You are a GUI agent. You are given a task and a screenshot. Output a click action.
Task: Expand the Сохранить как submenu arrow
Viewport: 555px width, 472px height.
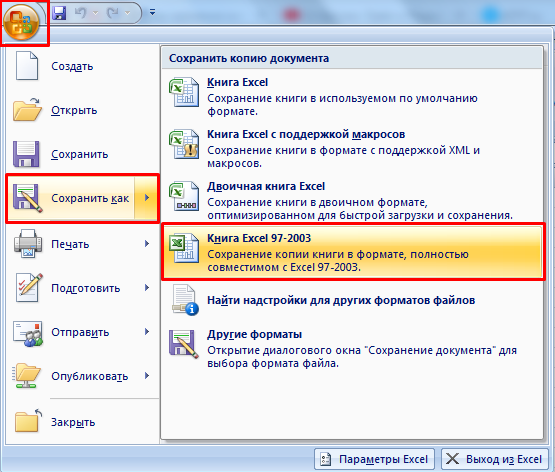click(147, 198)
